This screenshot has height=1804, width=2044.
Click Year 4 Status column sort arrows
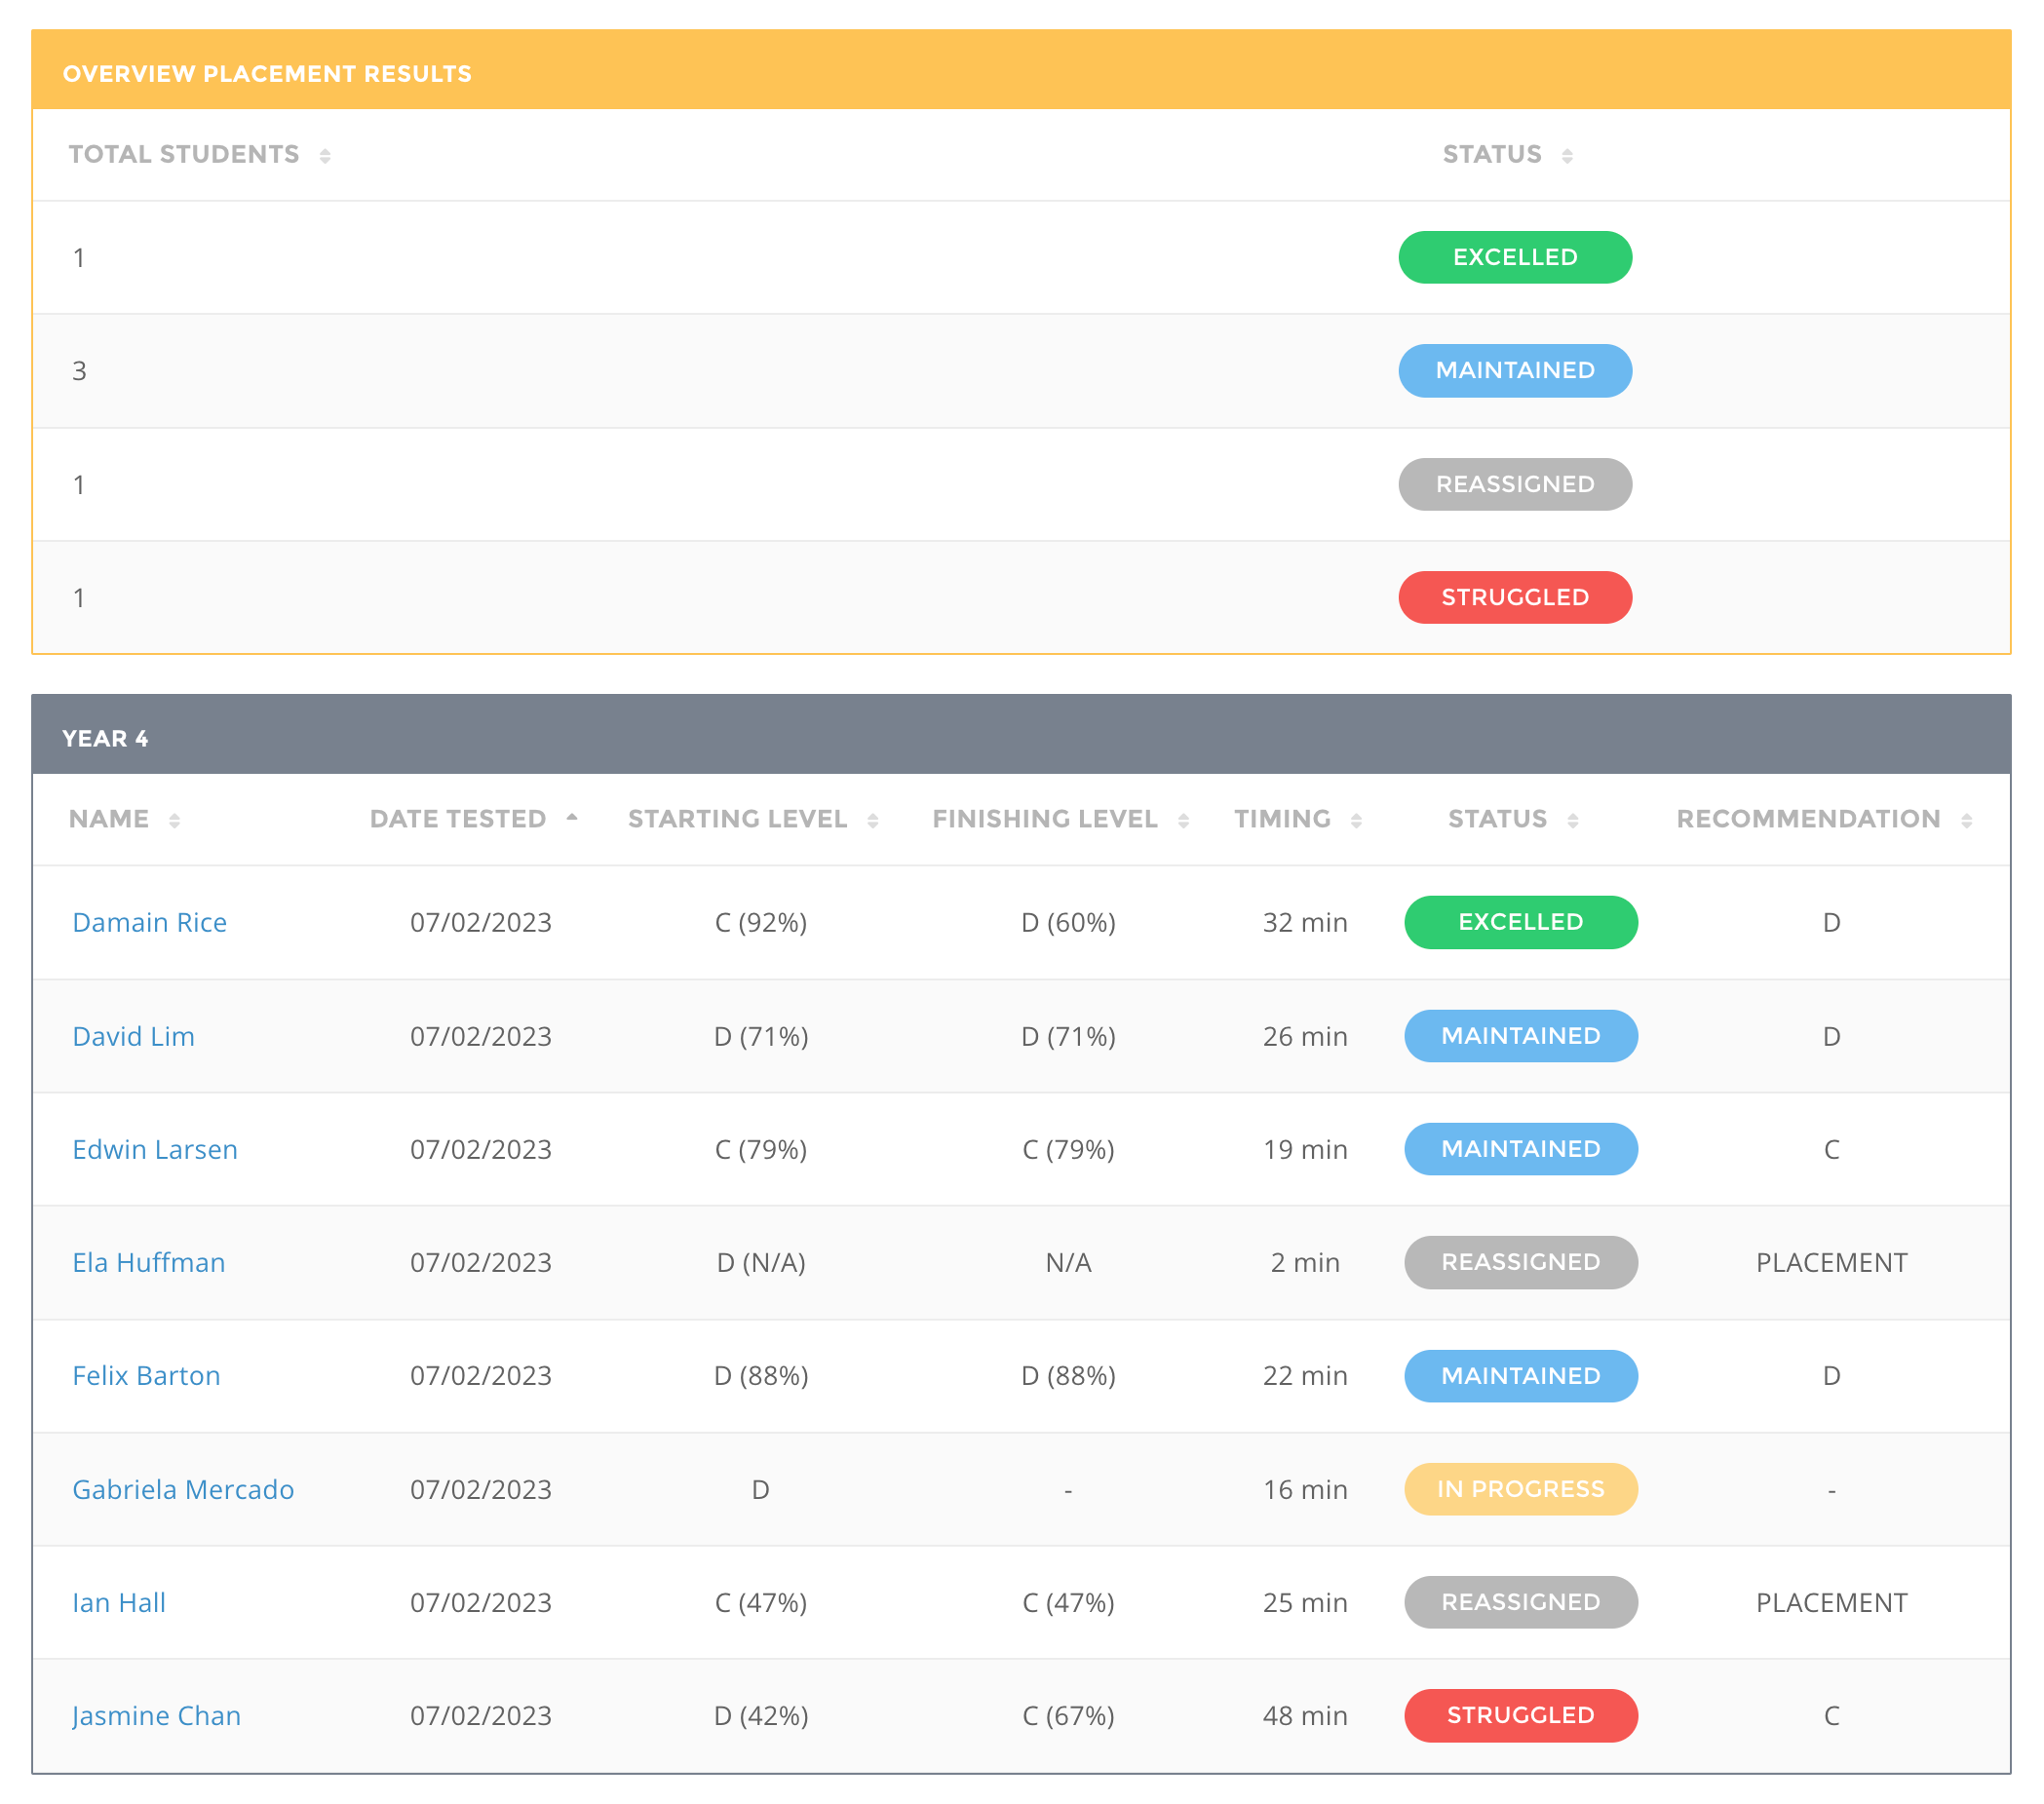point(1573,821)
